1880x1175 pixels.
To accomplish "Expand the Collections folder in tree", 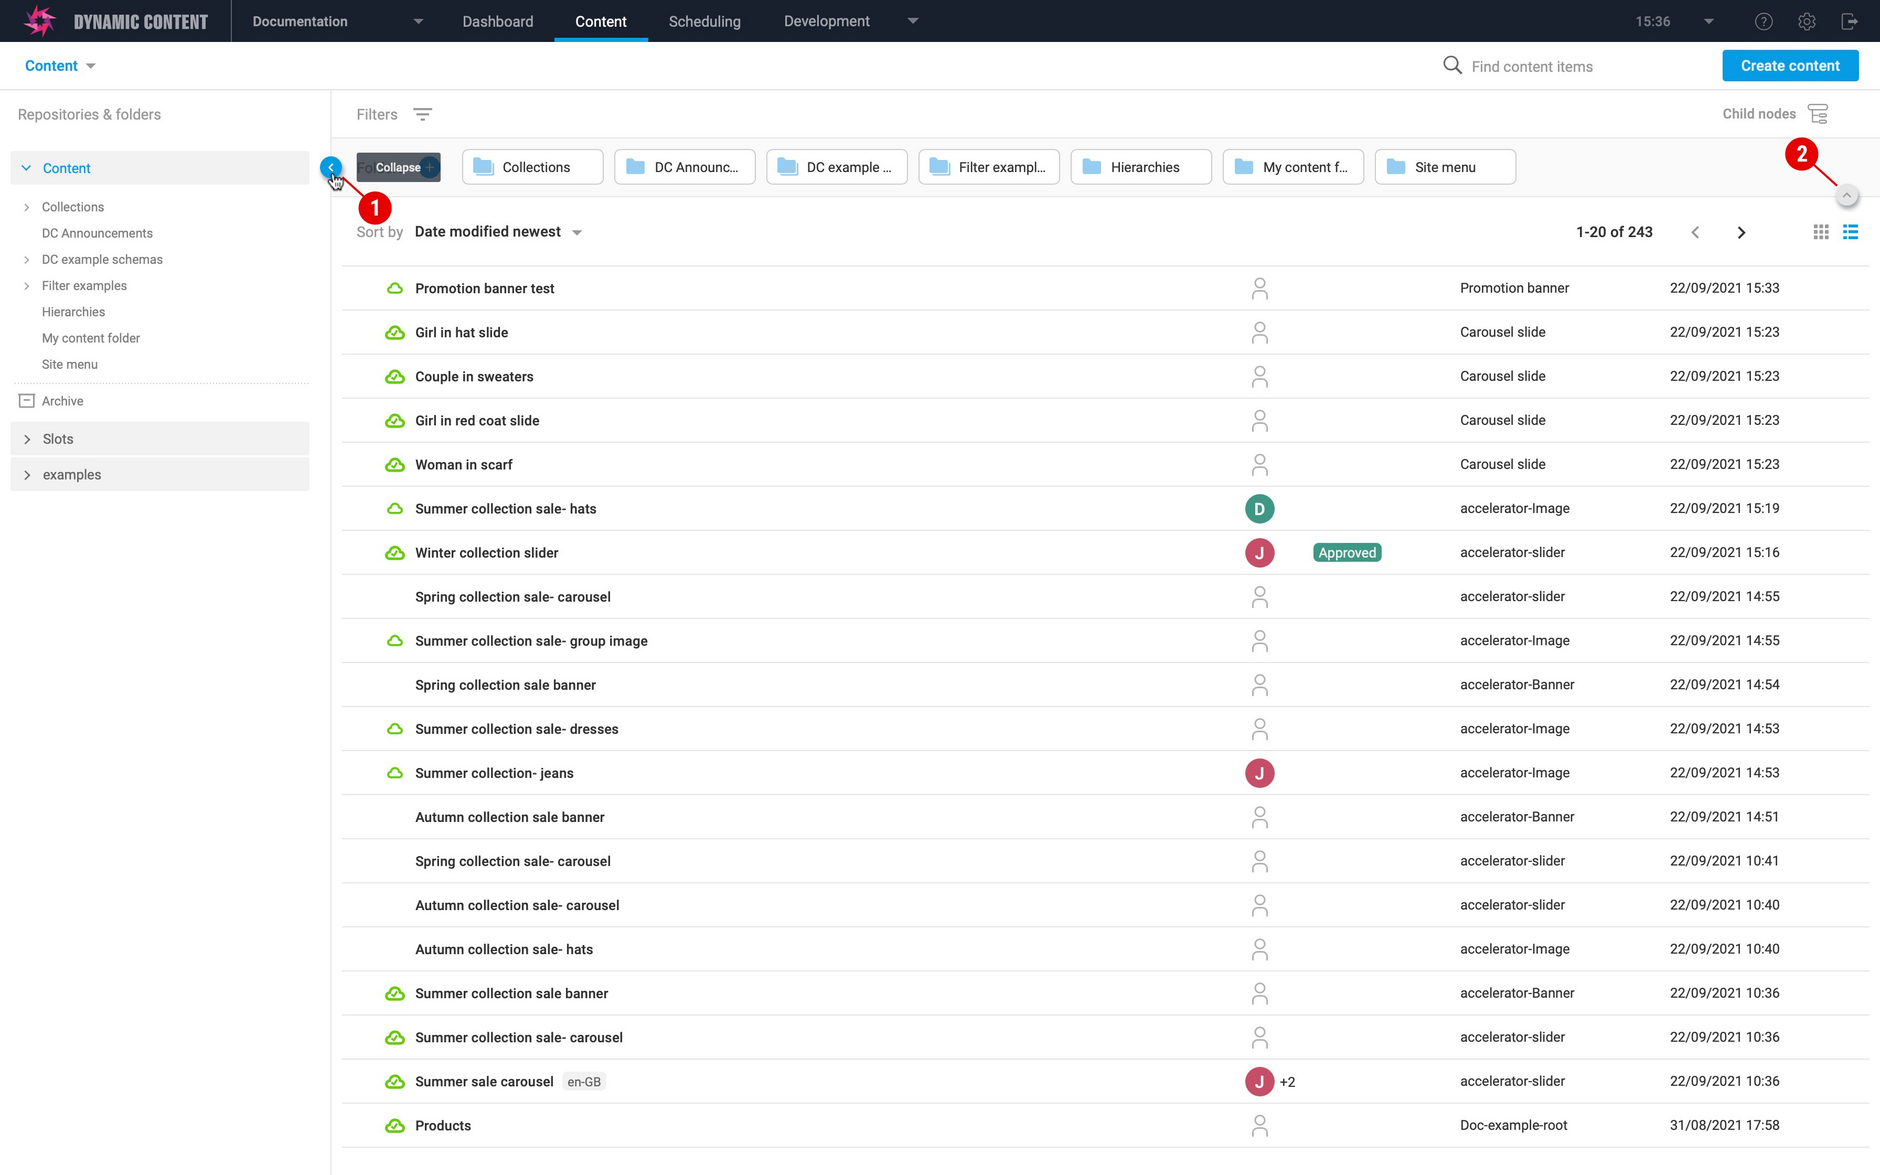I will click(27, 207).
